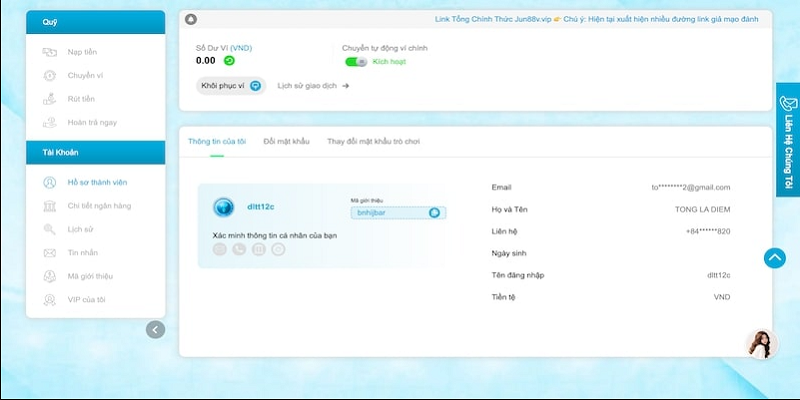Click the copy icon beside referral code bnhijbar
The image size is (800, 400).
click(434, 212)
